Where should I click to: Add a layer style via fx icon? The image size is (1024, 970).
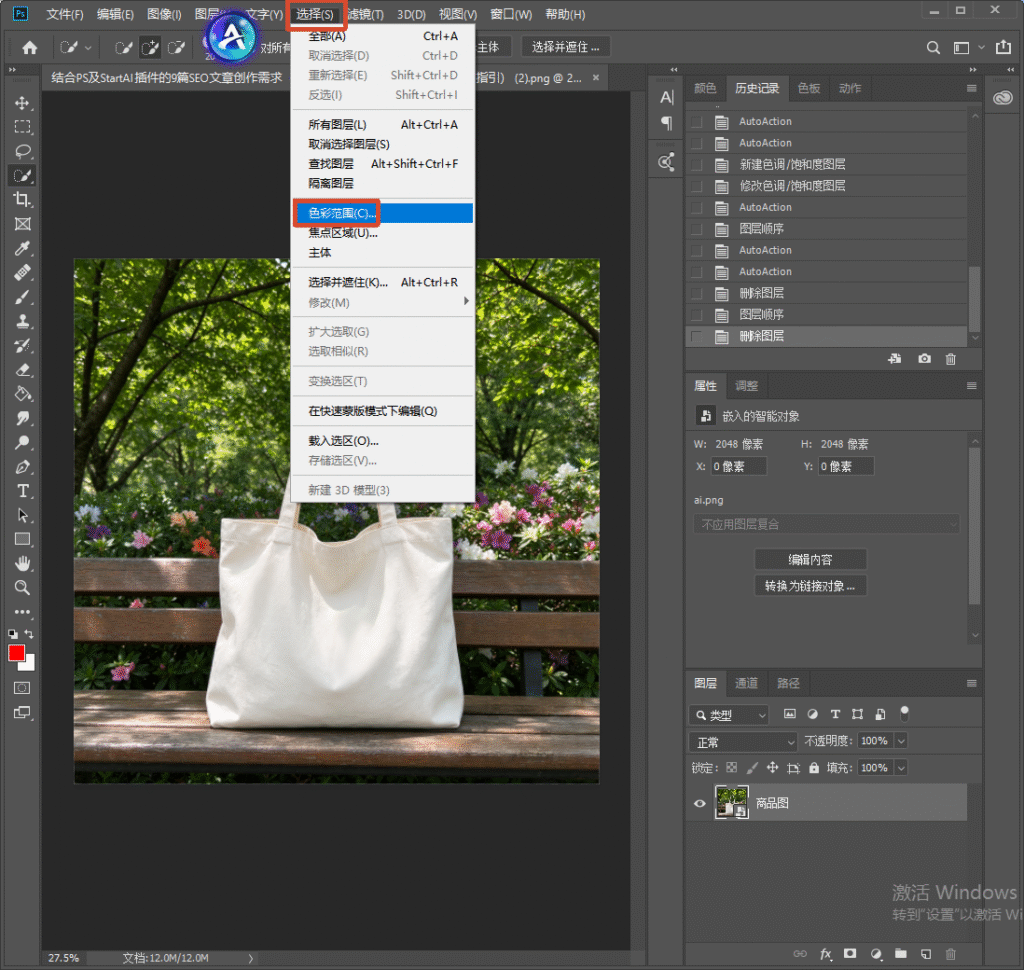pos(825,954)
